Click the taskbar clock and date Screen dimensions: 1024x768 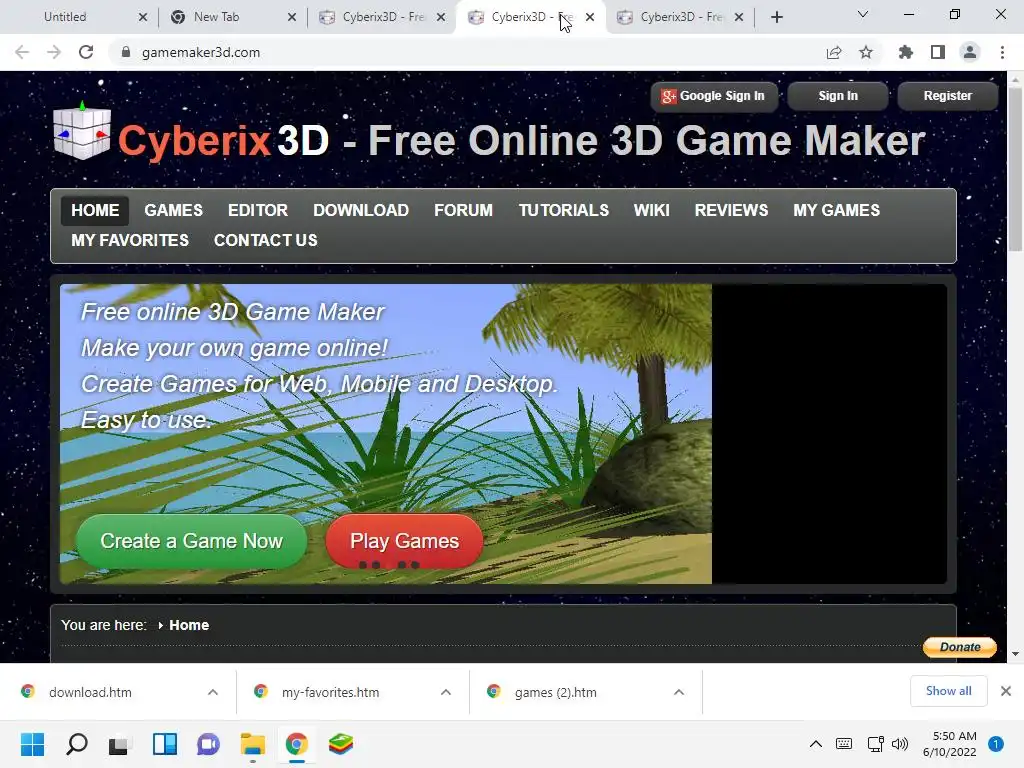950,744
